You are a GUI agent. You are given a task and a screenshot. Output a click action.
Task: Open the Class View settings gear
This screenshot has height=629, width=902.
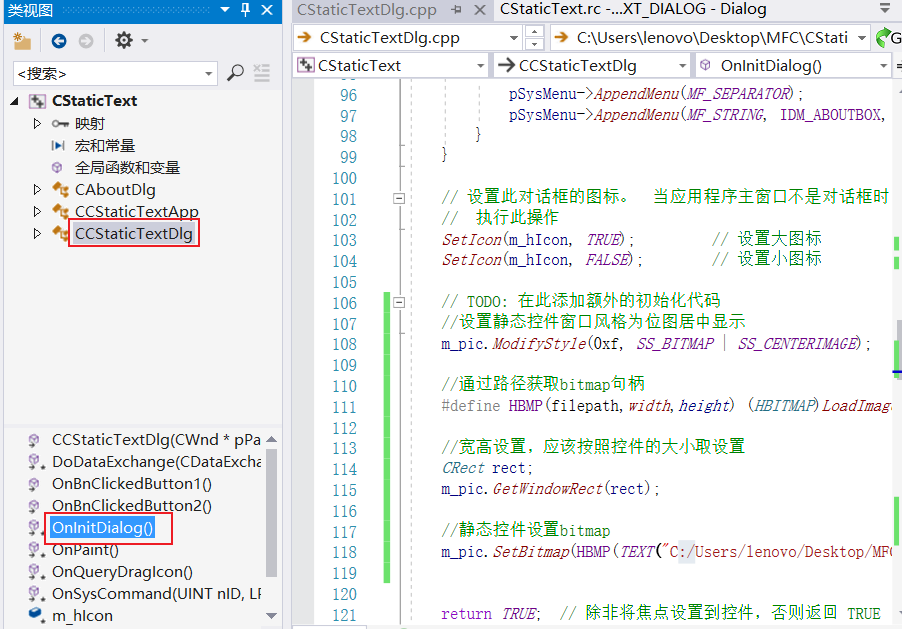coord(124,41)
